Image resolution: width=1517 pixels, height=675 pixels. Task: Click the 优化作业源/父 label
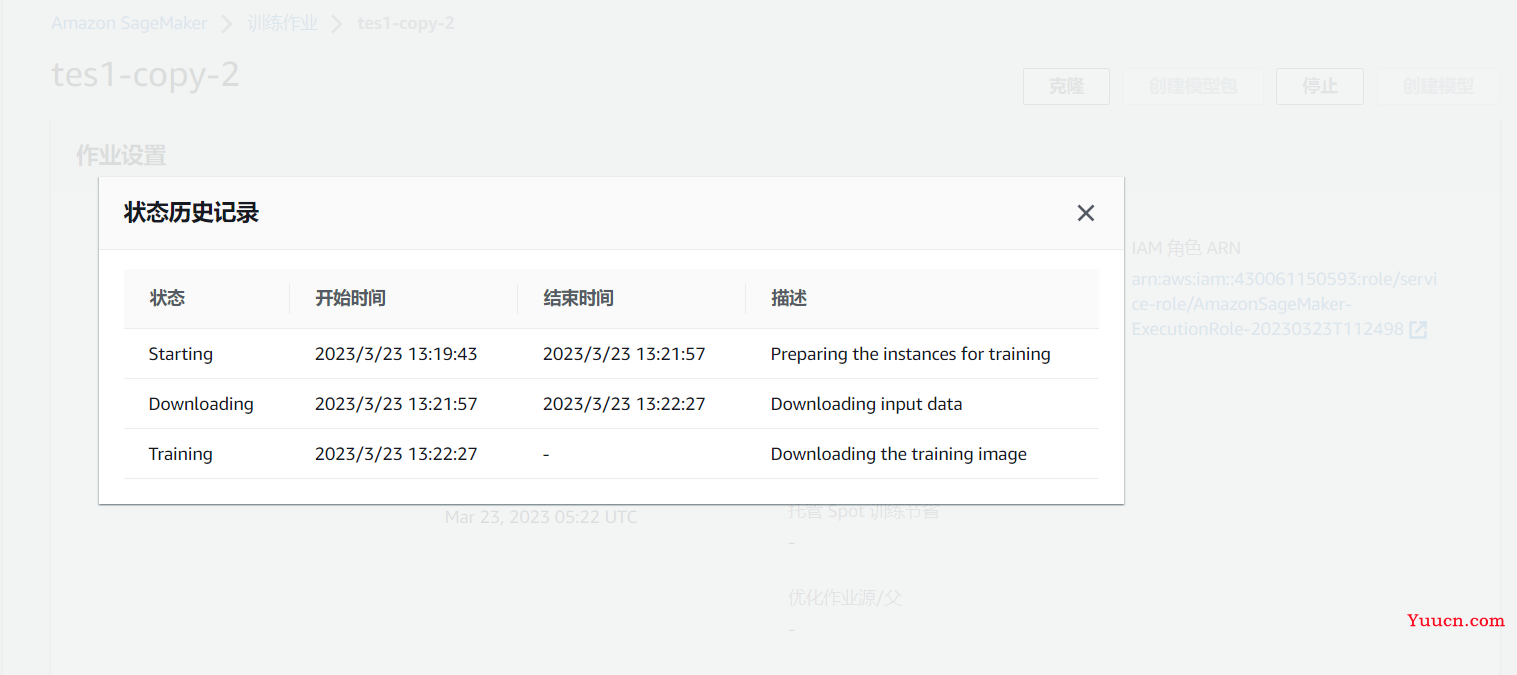tap(846, 598)
